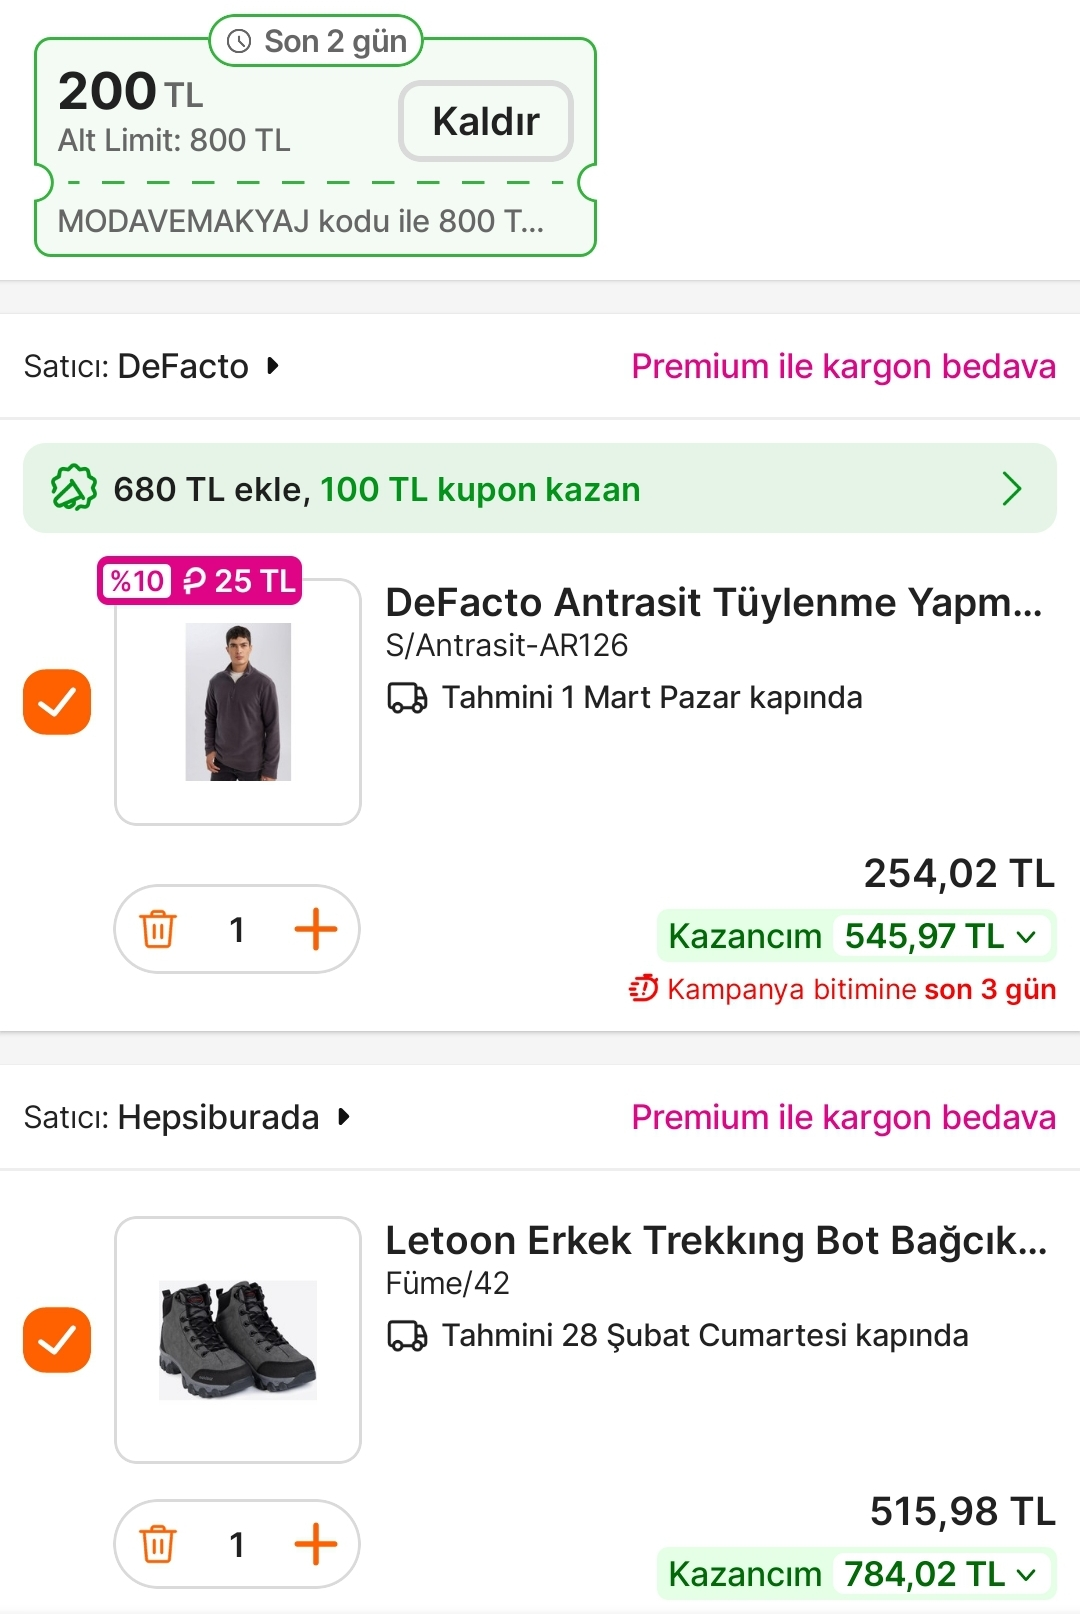Open the DeFacto Antrasit product title
1080x1619 pixels.
[x=714, y=603]
